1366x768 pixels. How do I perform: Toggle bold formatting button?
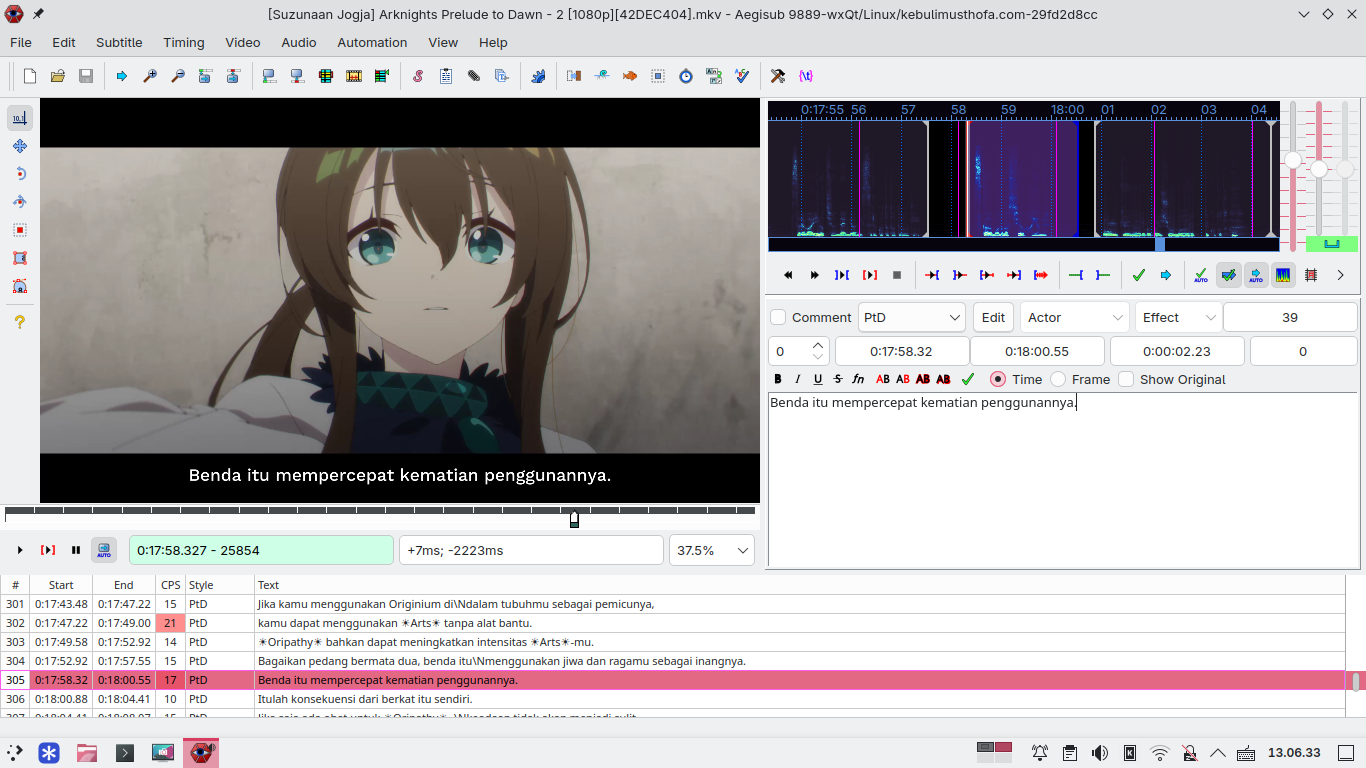[x=778, y=379]
